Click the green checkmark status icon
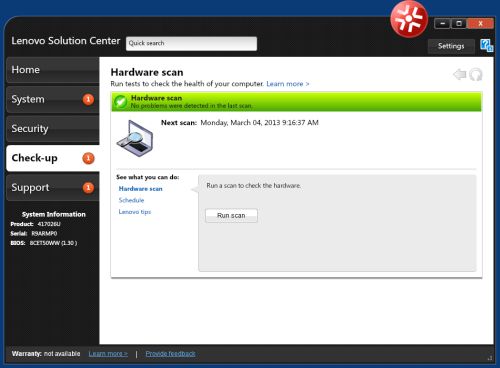Image resolution: width=500 pixels, height=368 pixels. click(x=120, y=102)
